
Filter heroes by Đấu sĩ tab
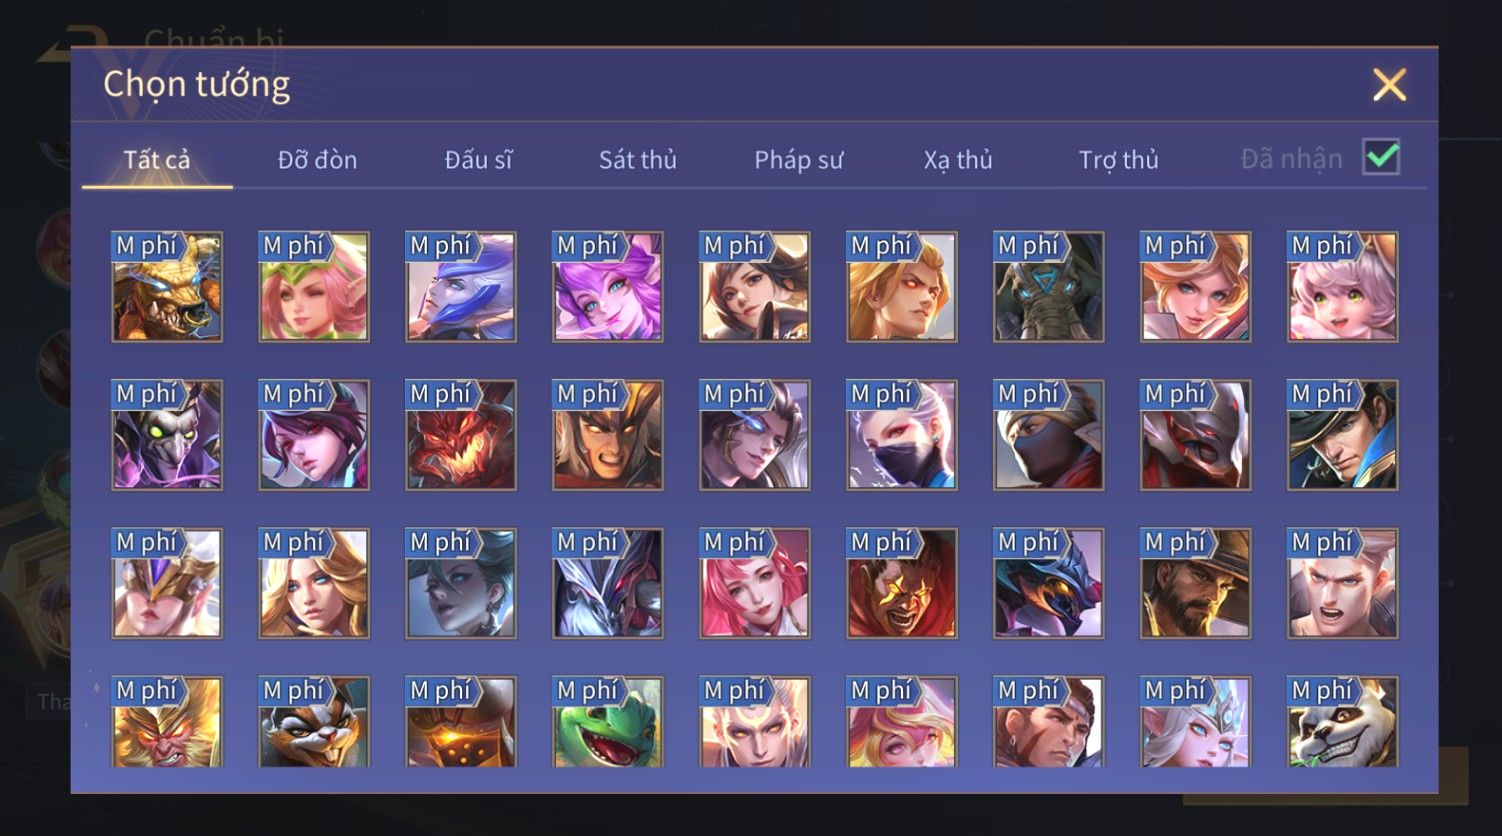point(478,160)
